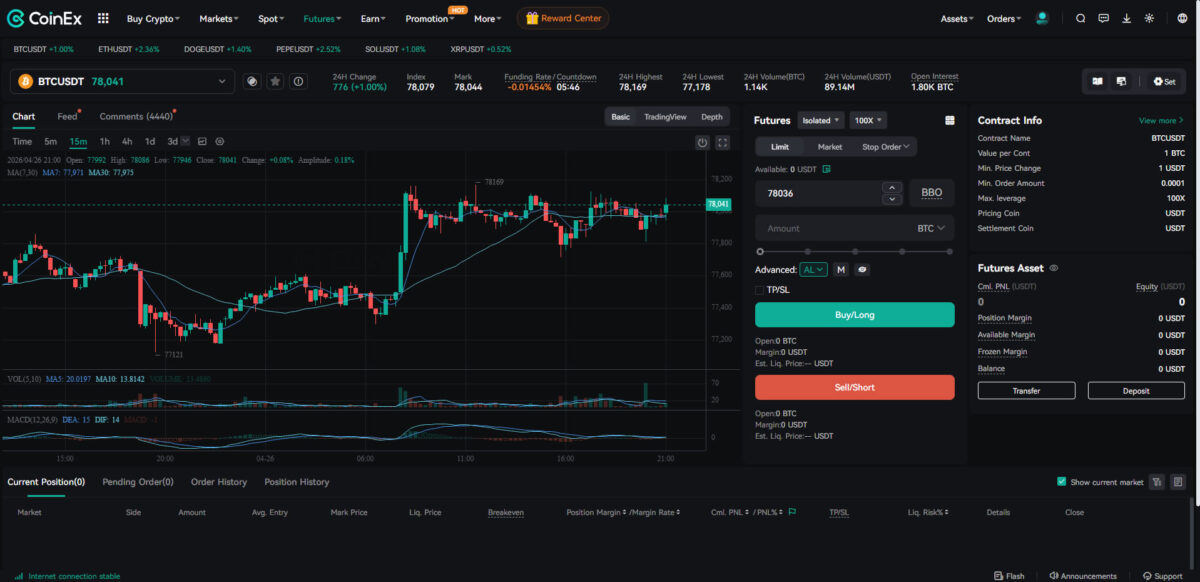
Task: Toggle the eye option in Advanced row
Action: tap(862, 269)
